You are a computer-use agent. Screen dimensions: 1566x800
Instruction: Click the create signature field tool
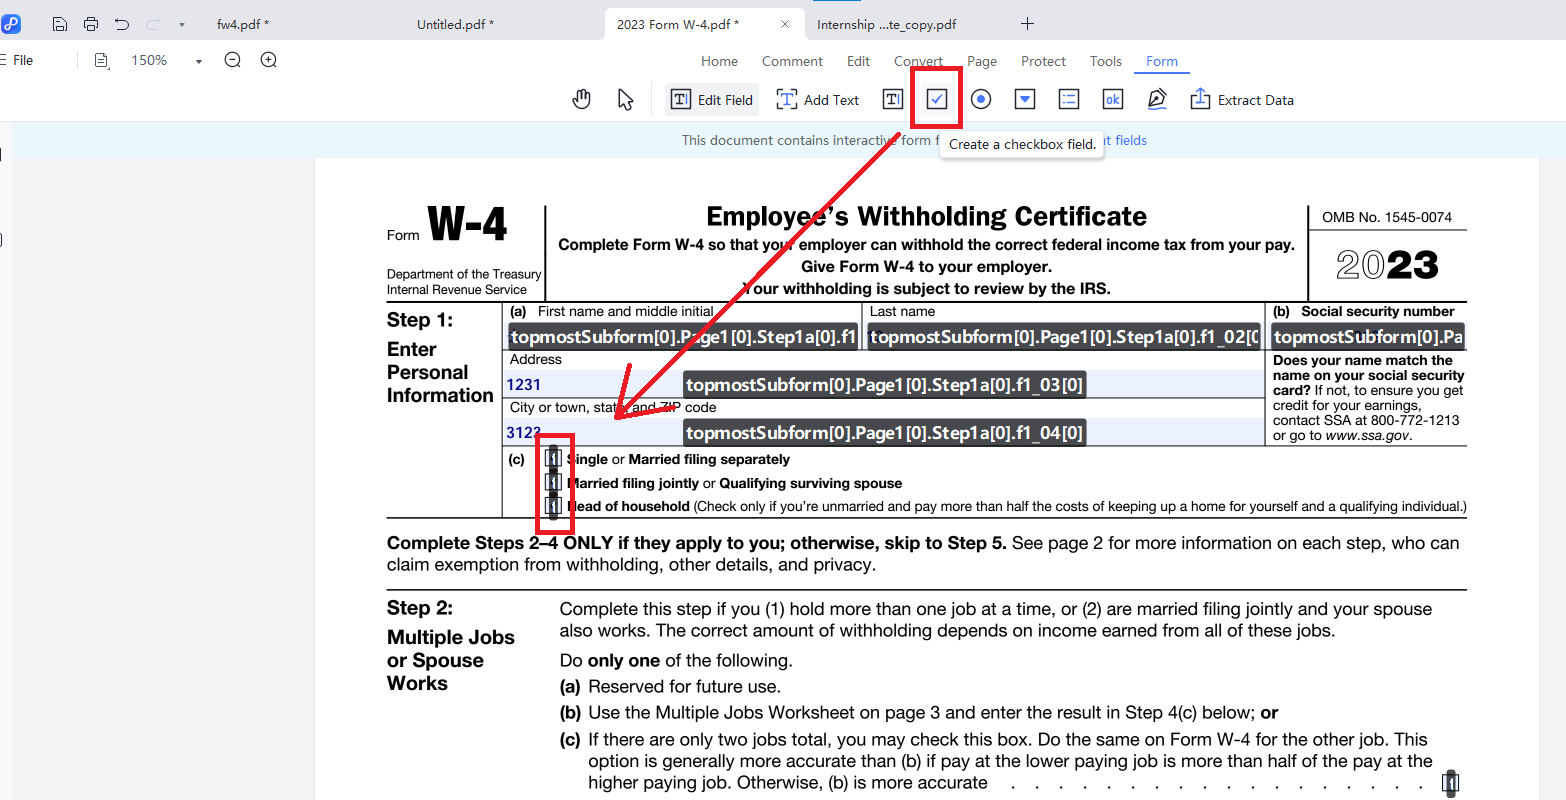coord(1157,99)
